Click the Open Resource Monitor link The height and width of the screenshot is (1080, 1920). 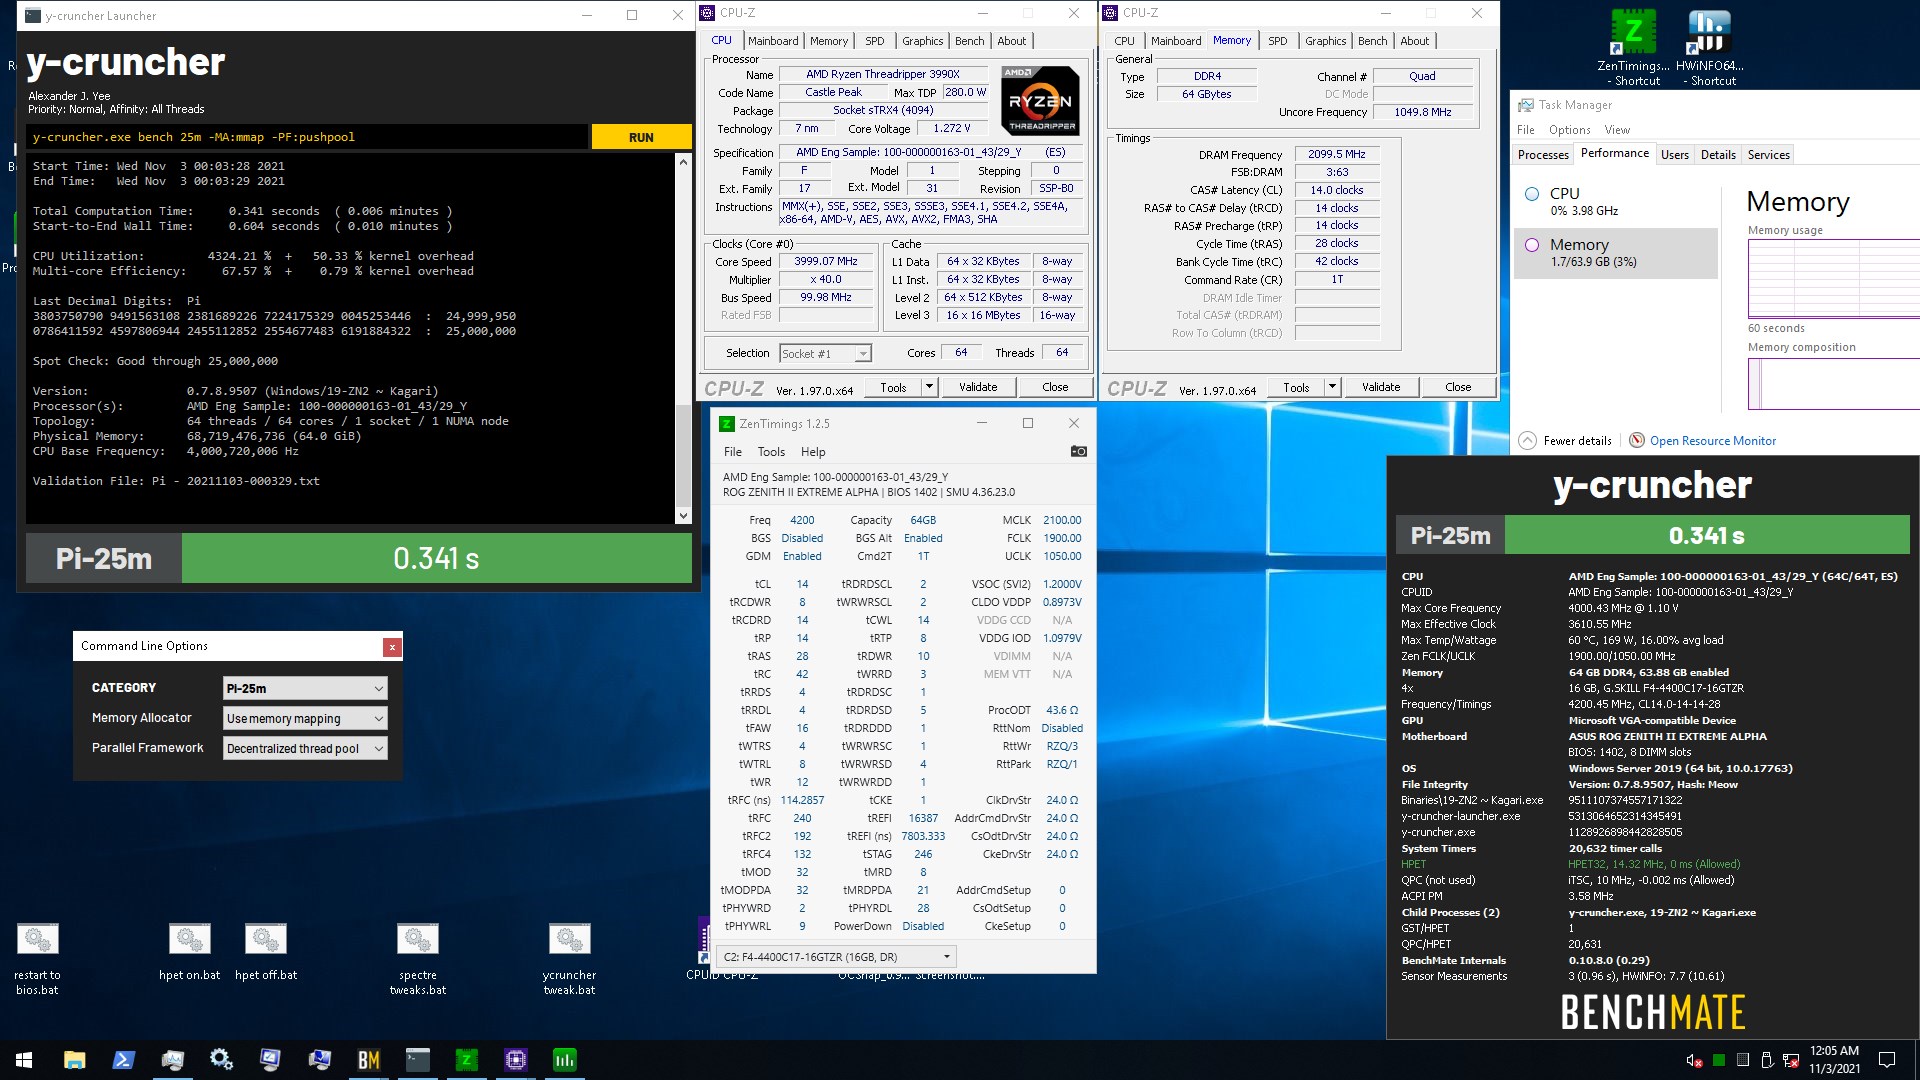coord(1712,440)
